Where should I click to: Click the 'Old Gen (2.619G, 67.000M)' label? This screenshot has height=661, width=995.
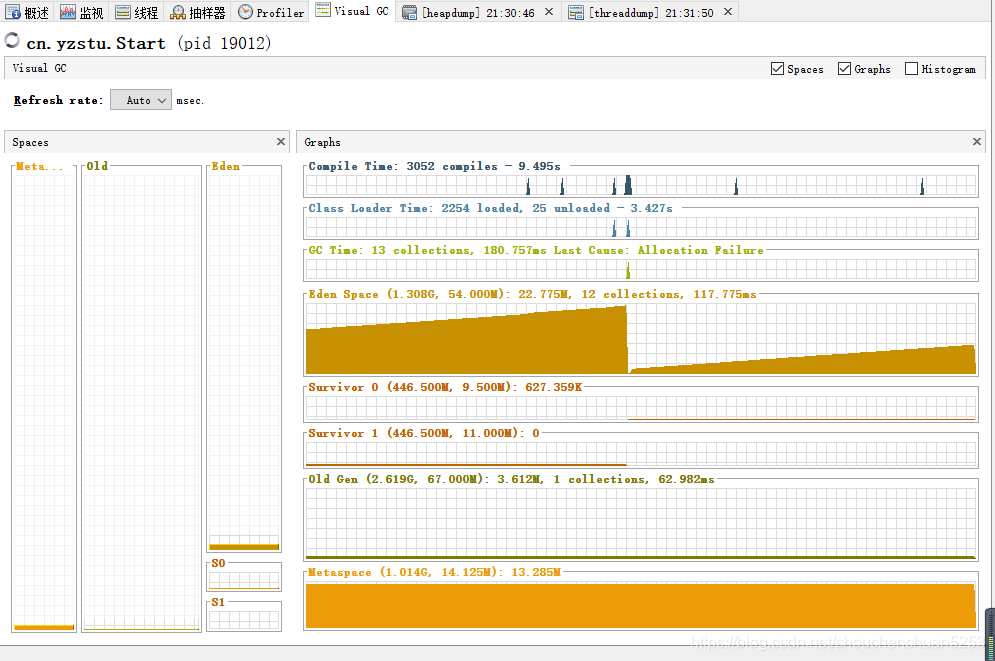(511, 479)
